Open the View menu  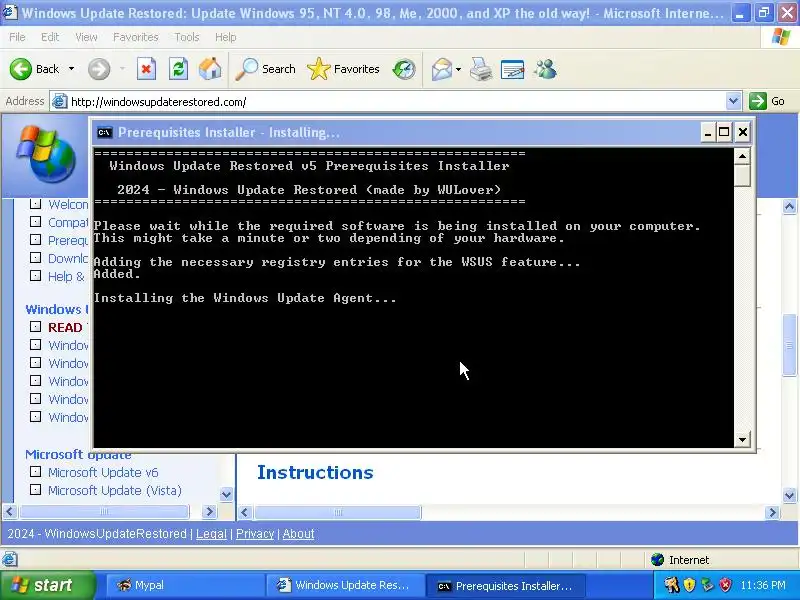[x=86, y=37]
